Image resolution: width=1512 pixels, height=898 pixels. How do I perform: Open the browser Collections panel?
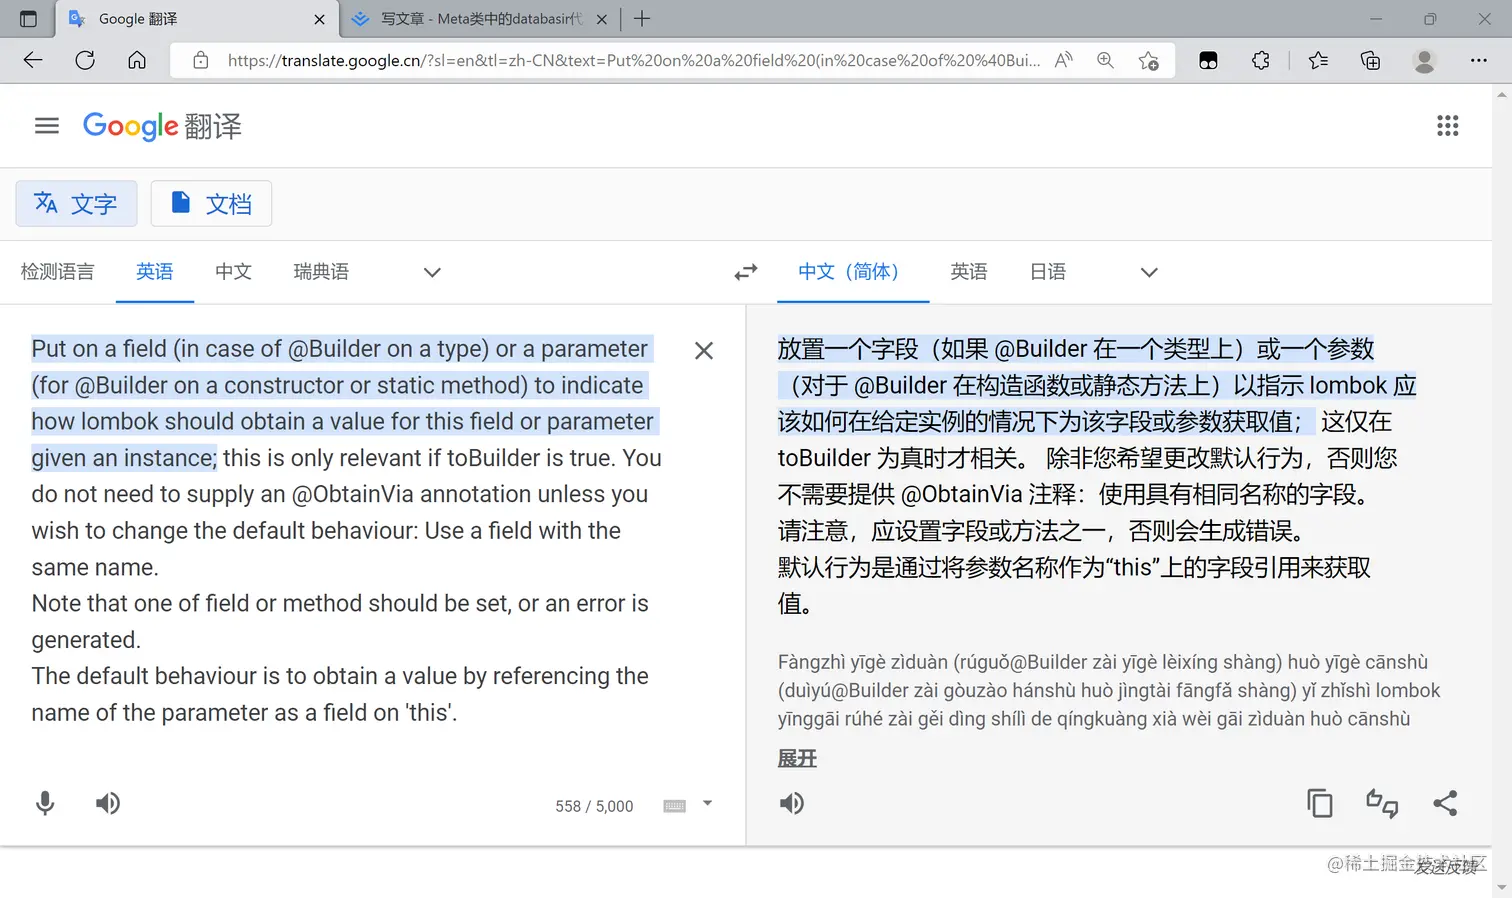[1371, 60]
